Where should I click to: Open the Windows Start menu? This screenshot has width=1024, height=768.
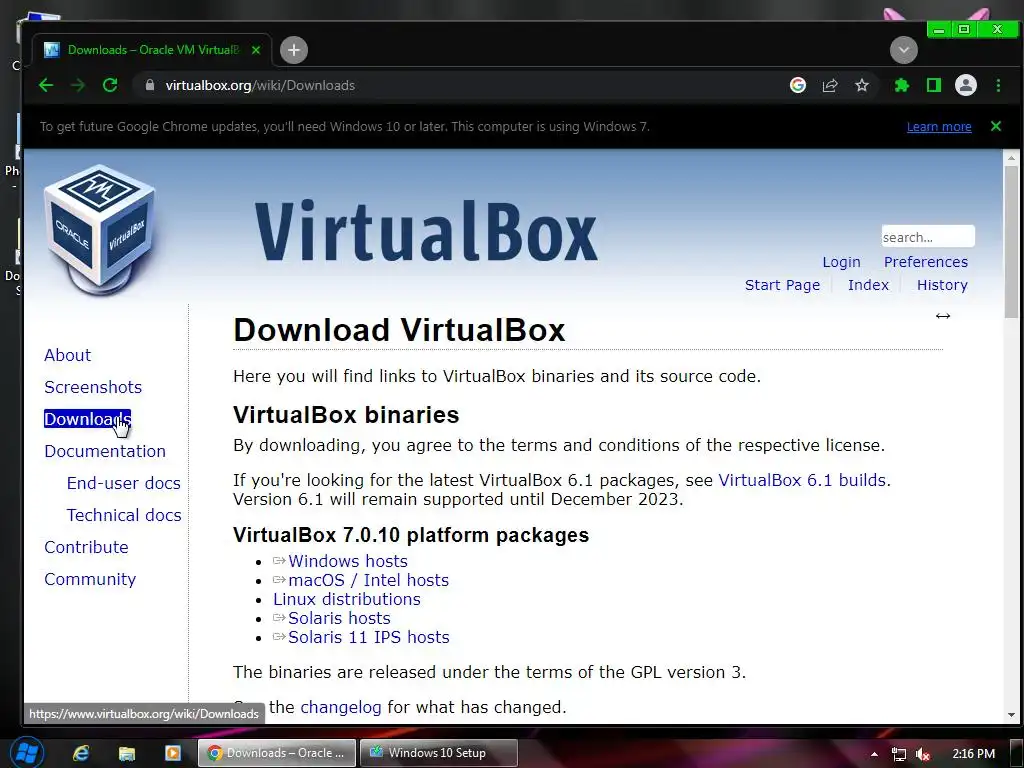(x=27, y=753)
